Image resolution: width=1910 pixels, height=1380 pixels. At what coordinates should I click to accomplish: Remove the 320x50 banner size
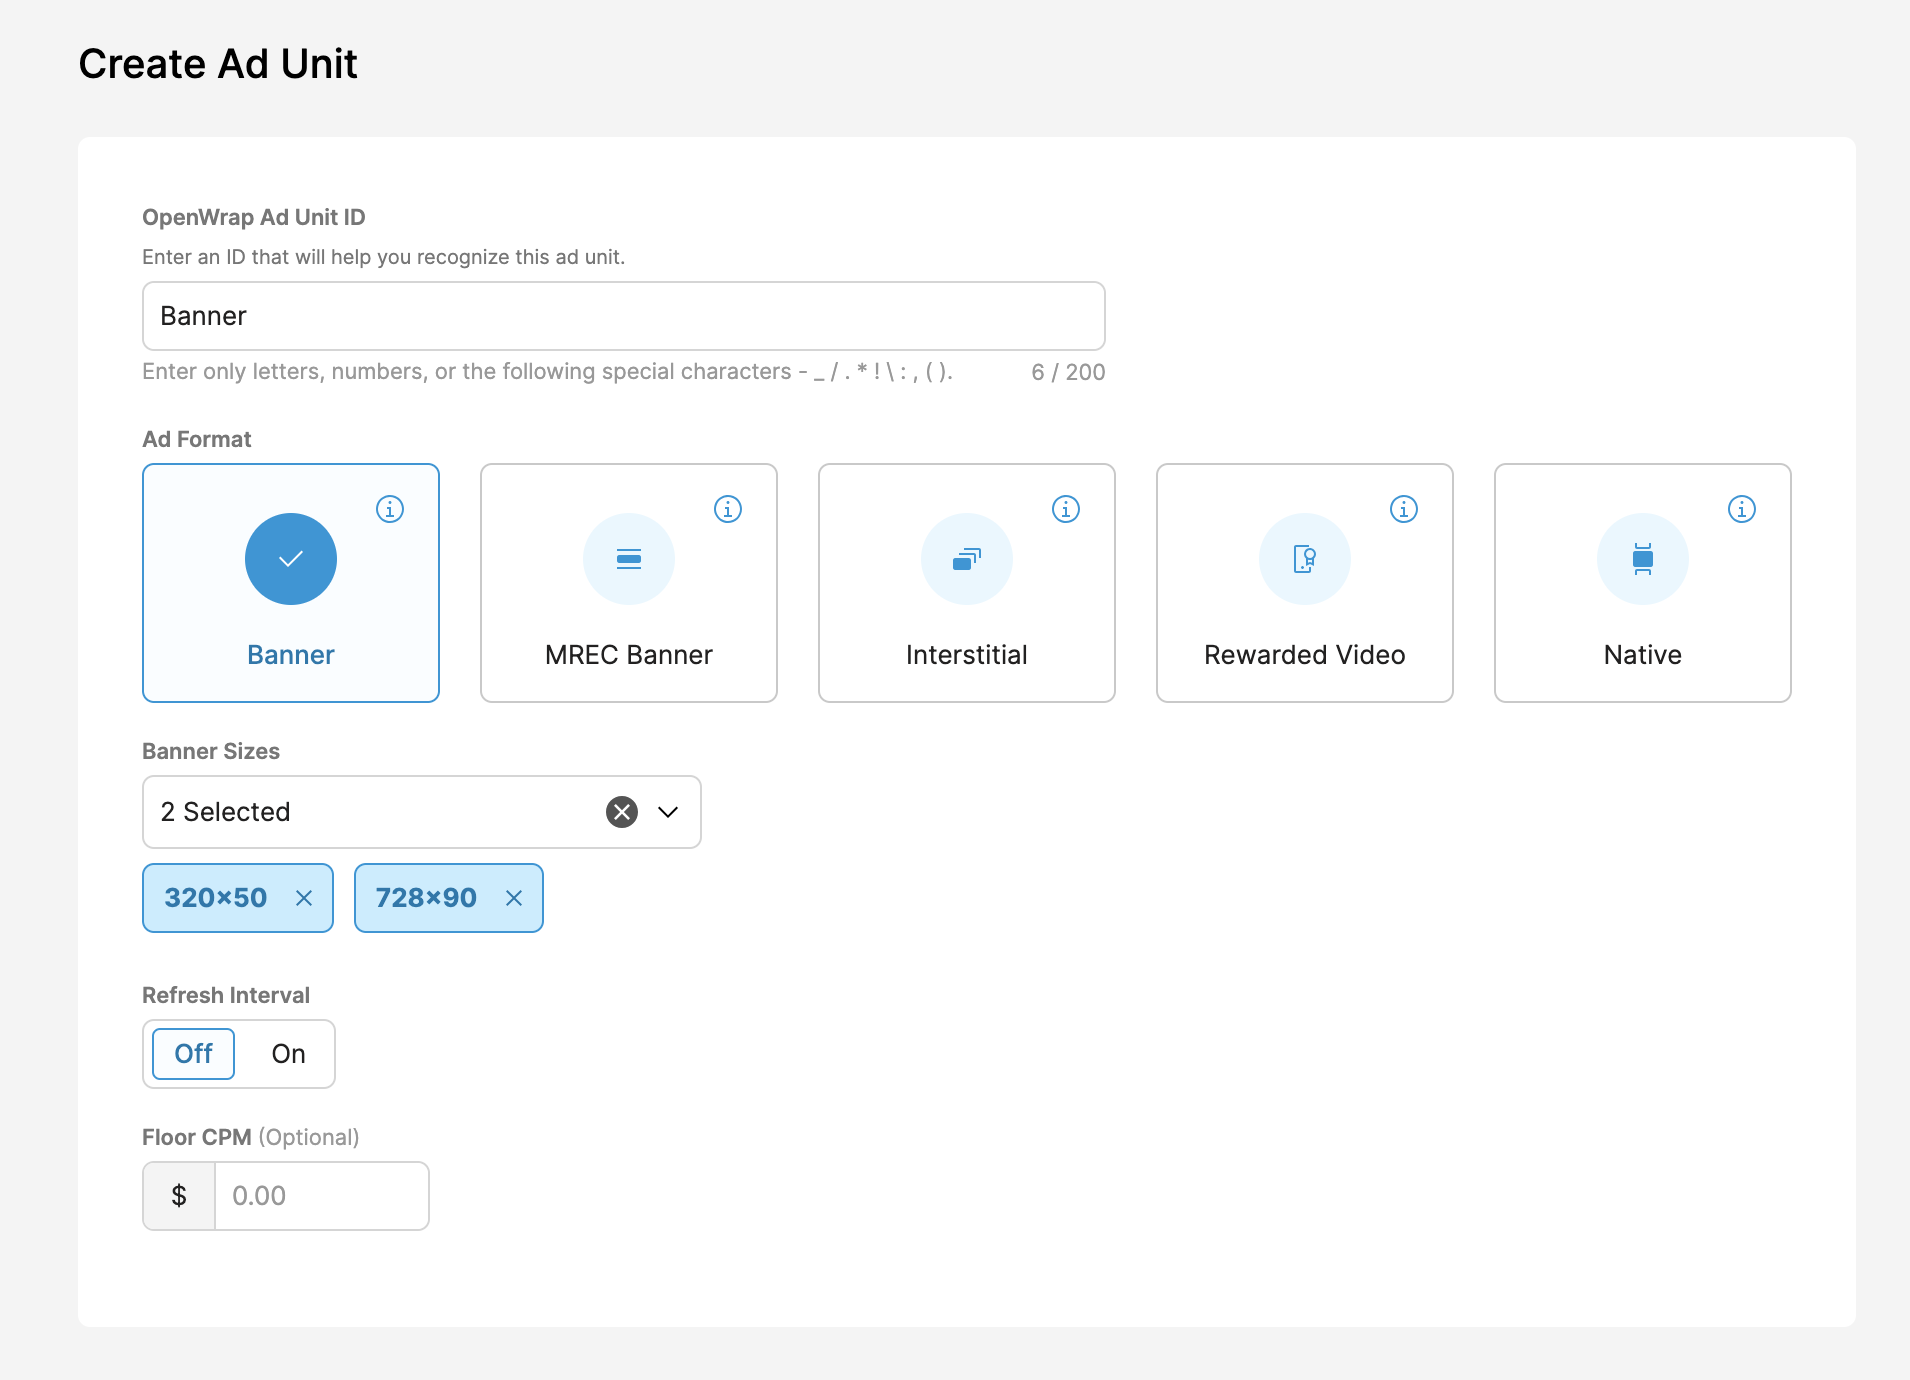pyautogui.click(x=304, y=898)
